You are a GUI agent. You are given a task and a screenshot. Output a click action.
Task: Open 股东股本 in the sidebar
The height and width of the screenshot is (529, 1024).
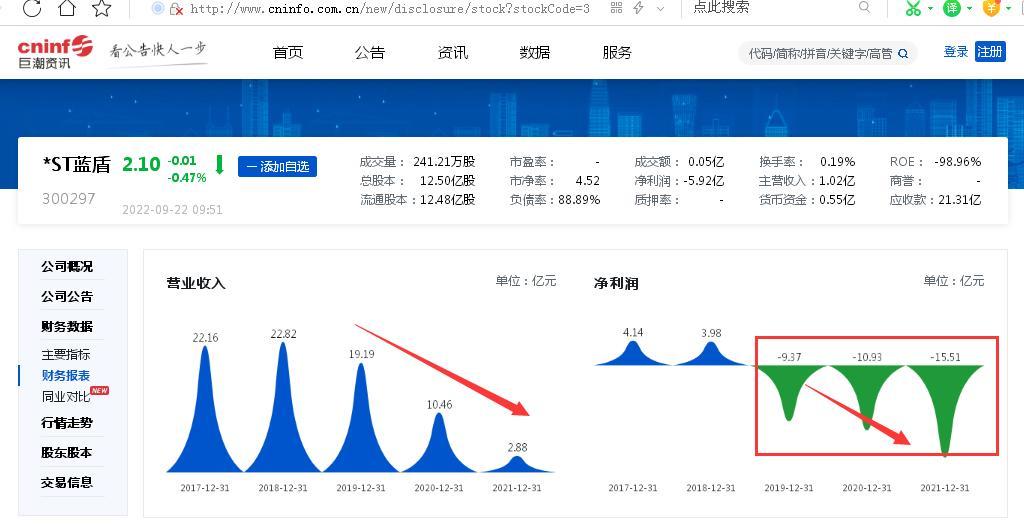tap(67, 453)
